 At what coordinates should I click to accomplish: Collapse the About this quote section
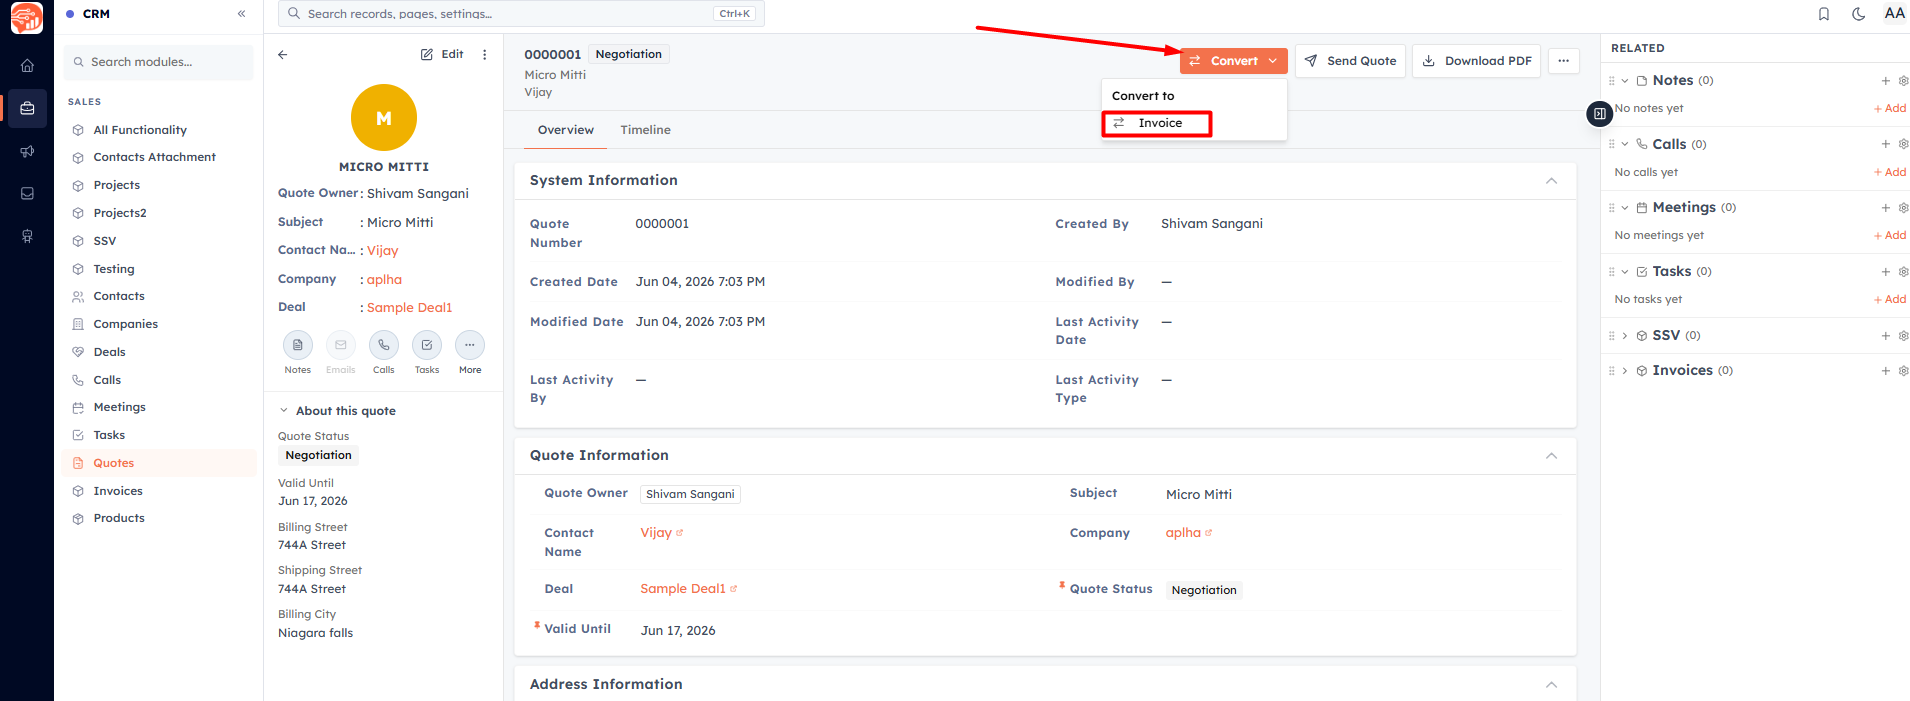coord(284,411)
